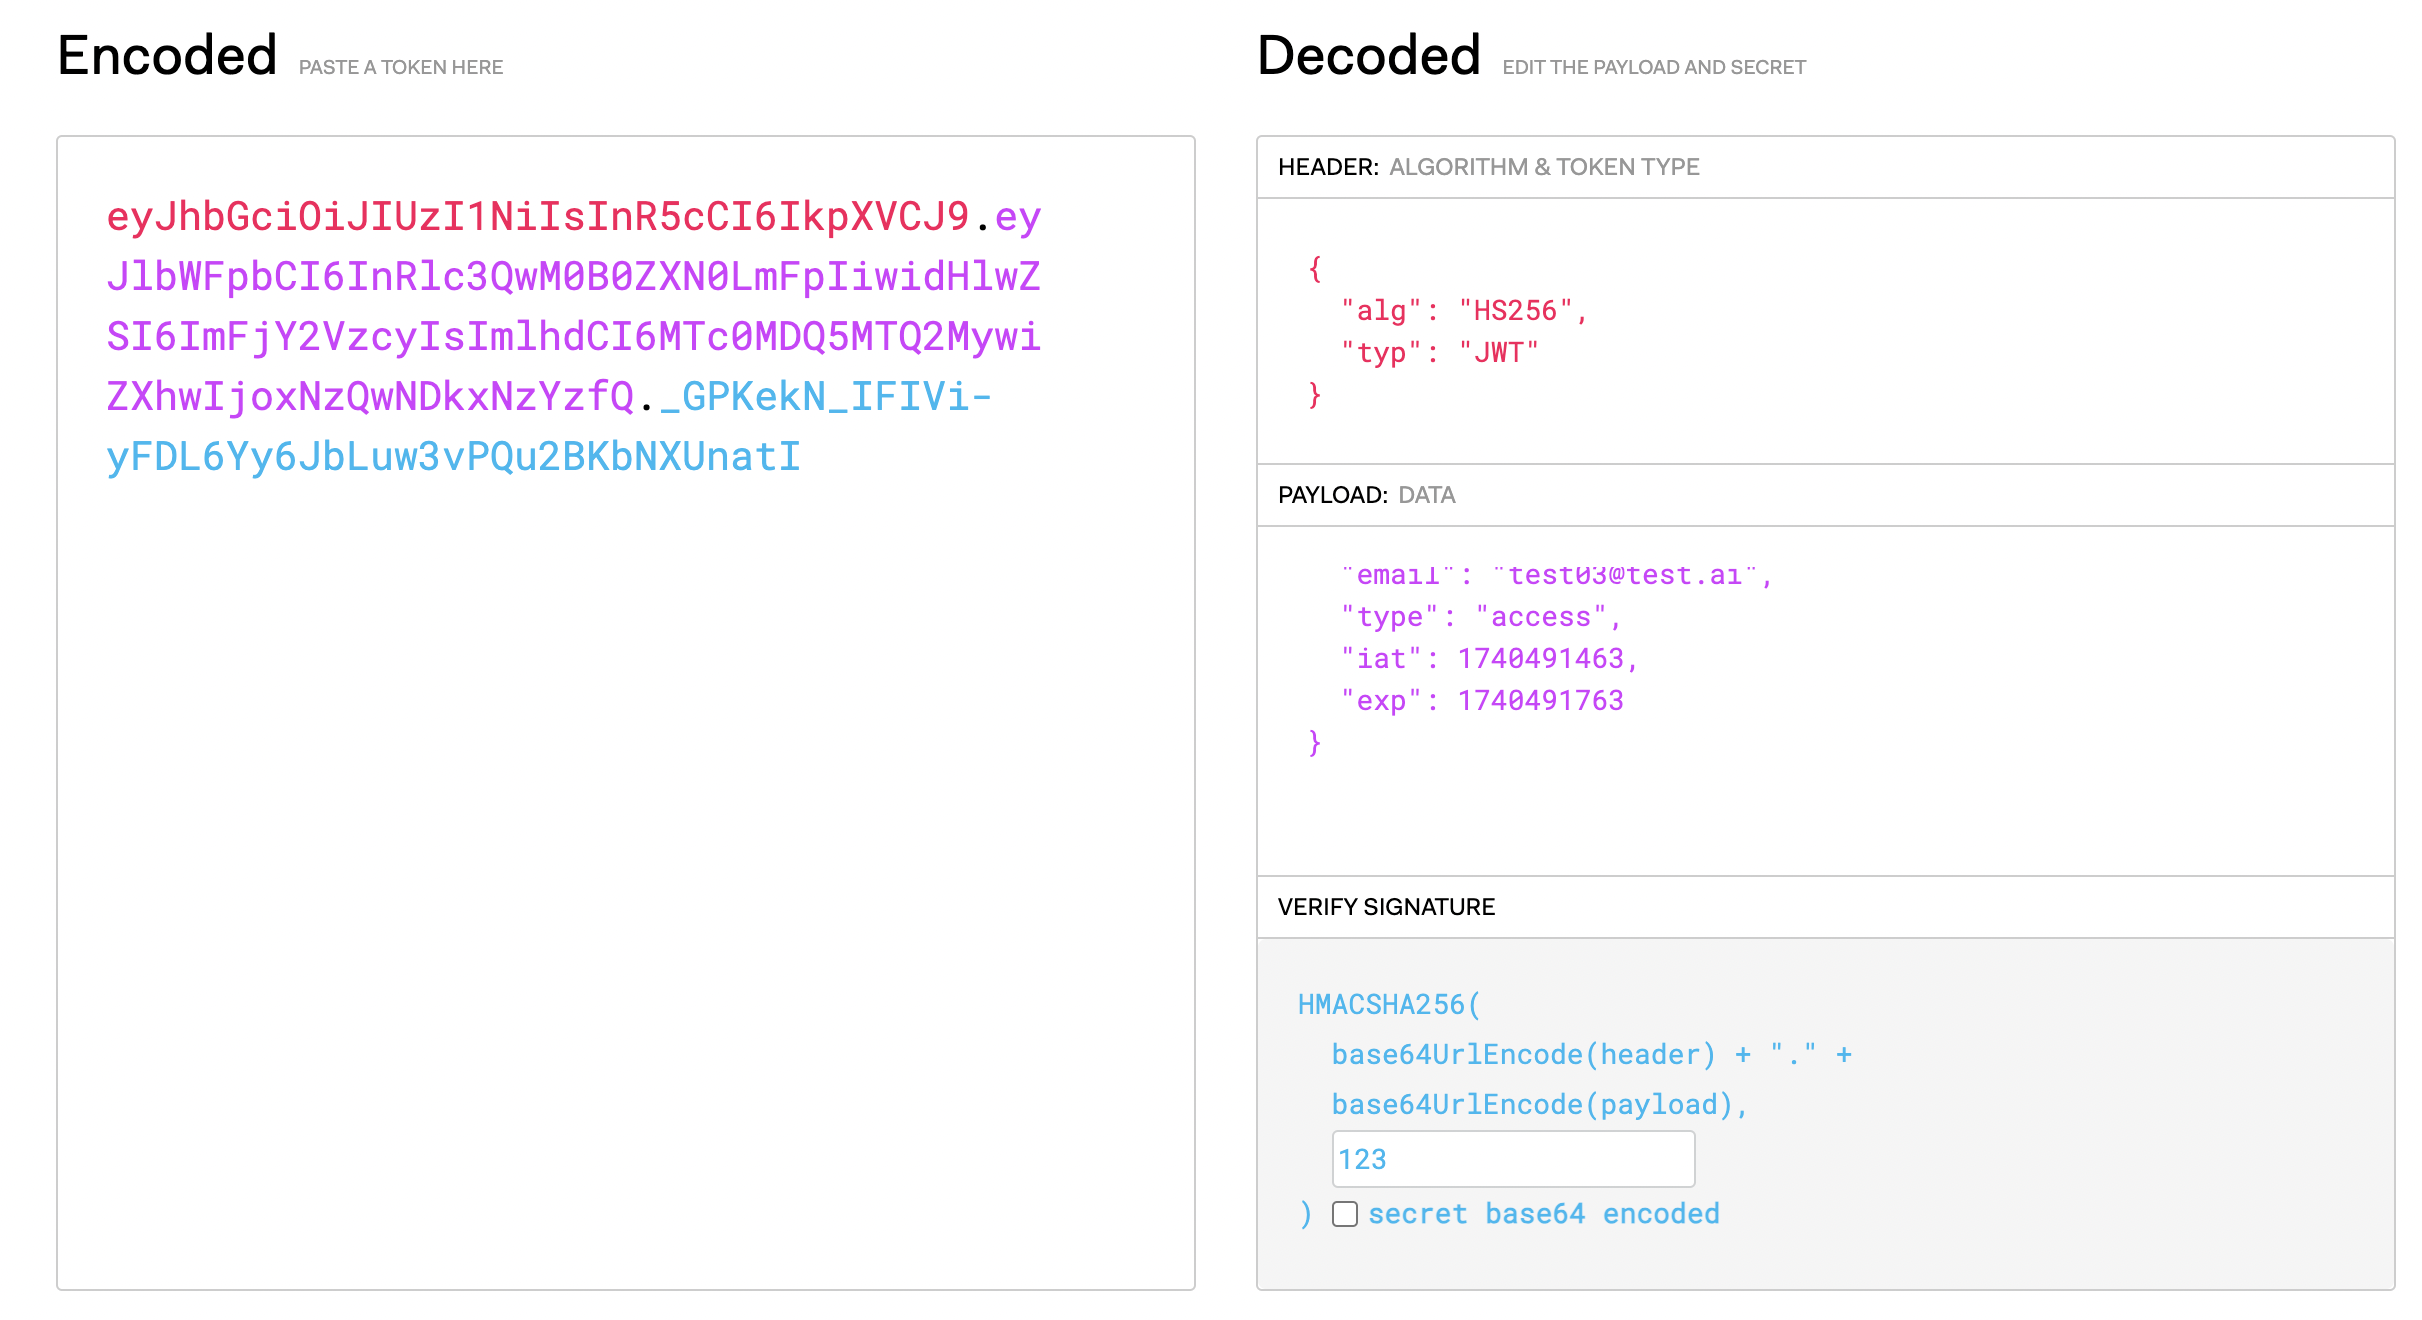Click inside the Encoded token text area
The width and height of the screenshot is (2422, 1320).
625,850
